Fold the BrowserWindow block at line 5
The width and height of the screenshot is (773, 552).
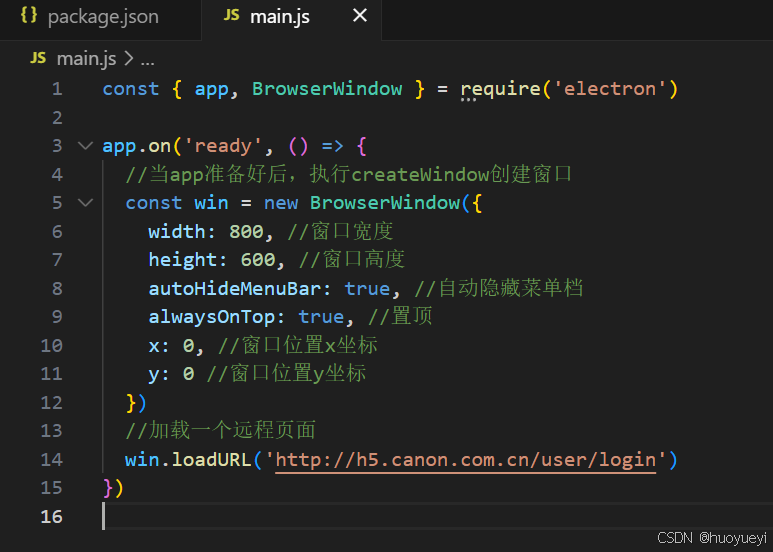(x=86, y=203)
